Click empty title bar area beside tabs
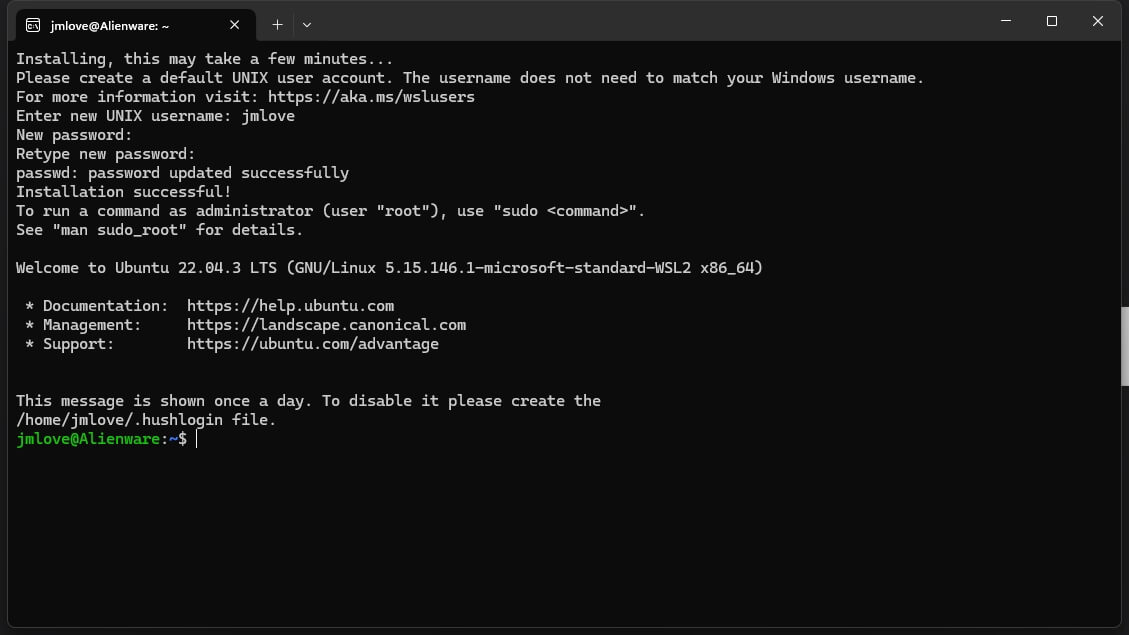 (x=650, y=22)
